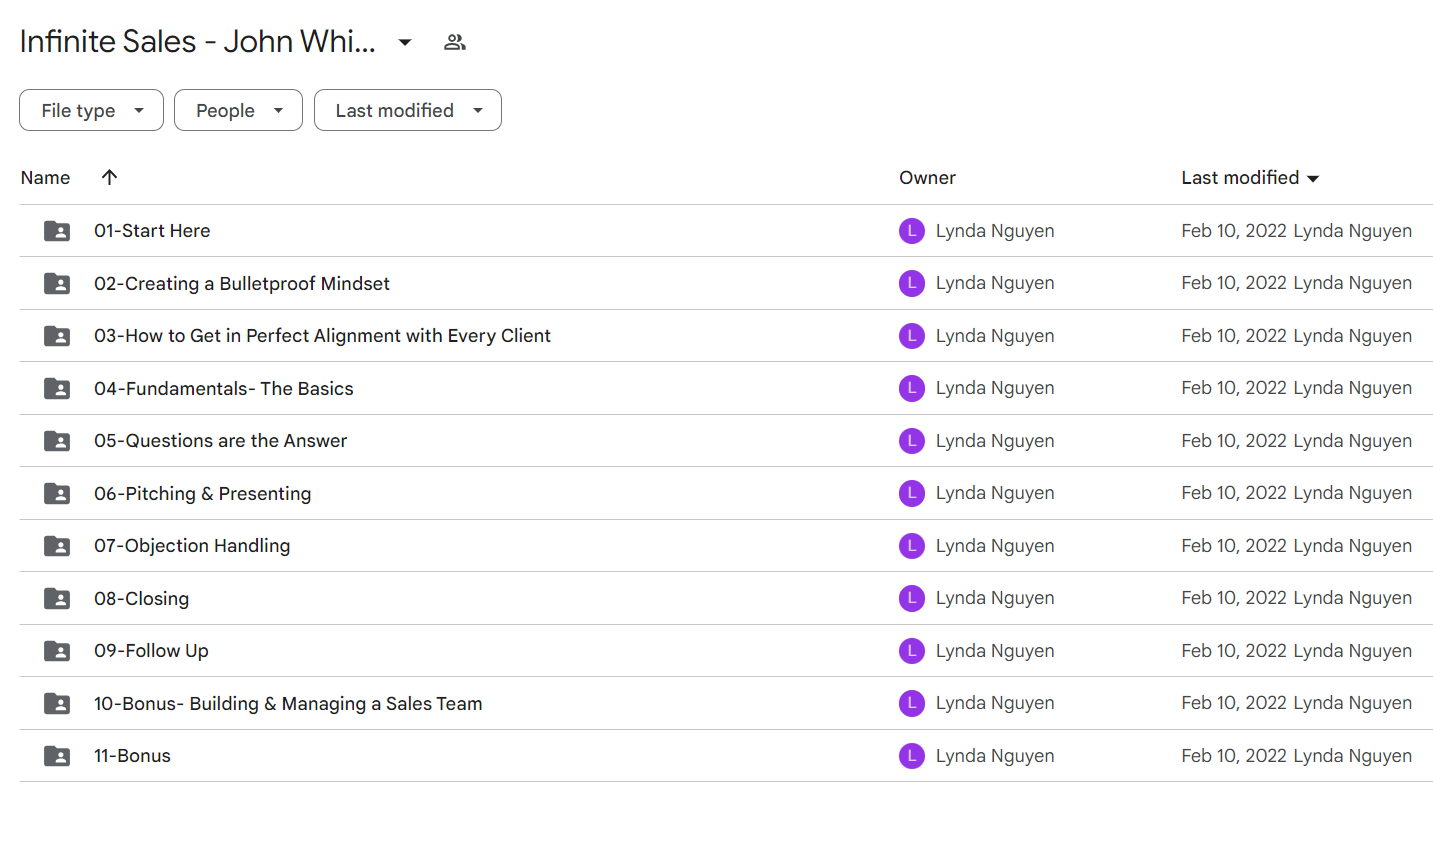Viewport: 1433px width, 844px height.
Task: Click the Lynda Nguyen owner name in the 05-Questions row
Action: [x=995, y=441]
